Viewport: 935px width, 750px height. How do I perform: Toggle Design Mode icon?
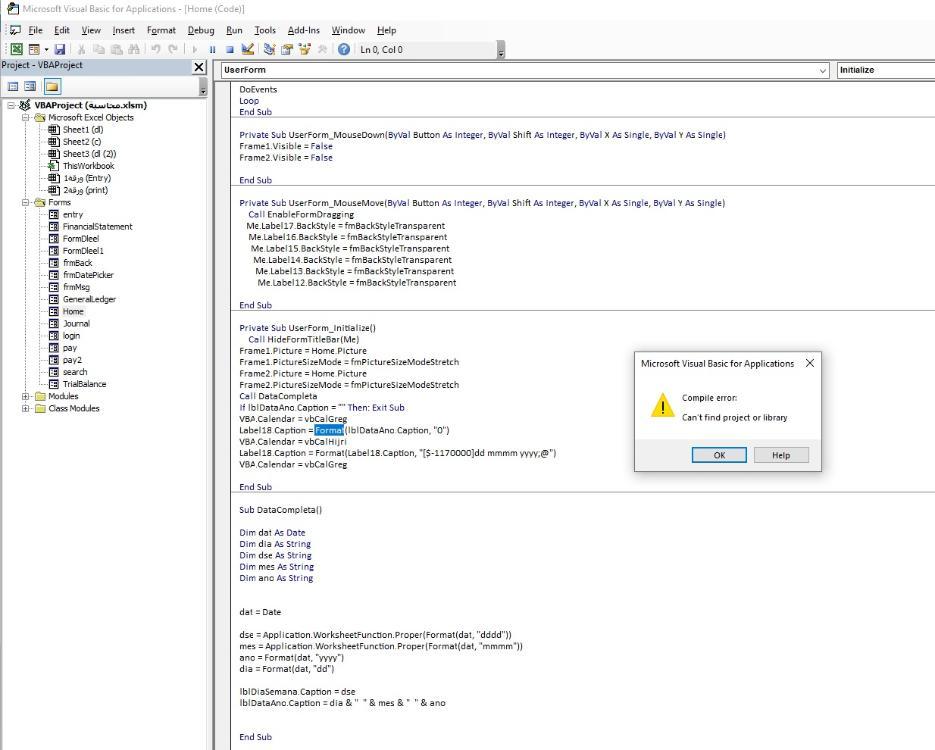[x=247, y=49]
